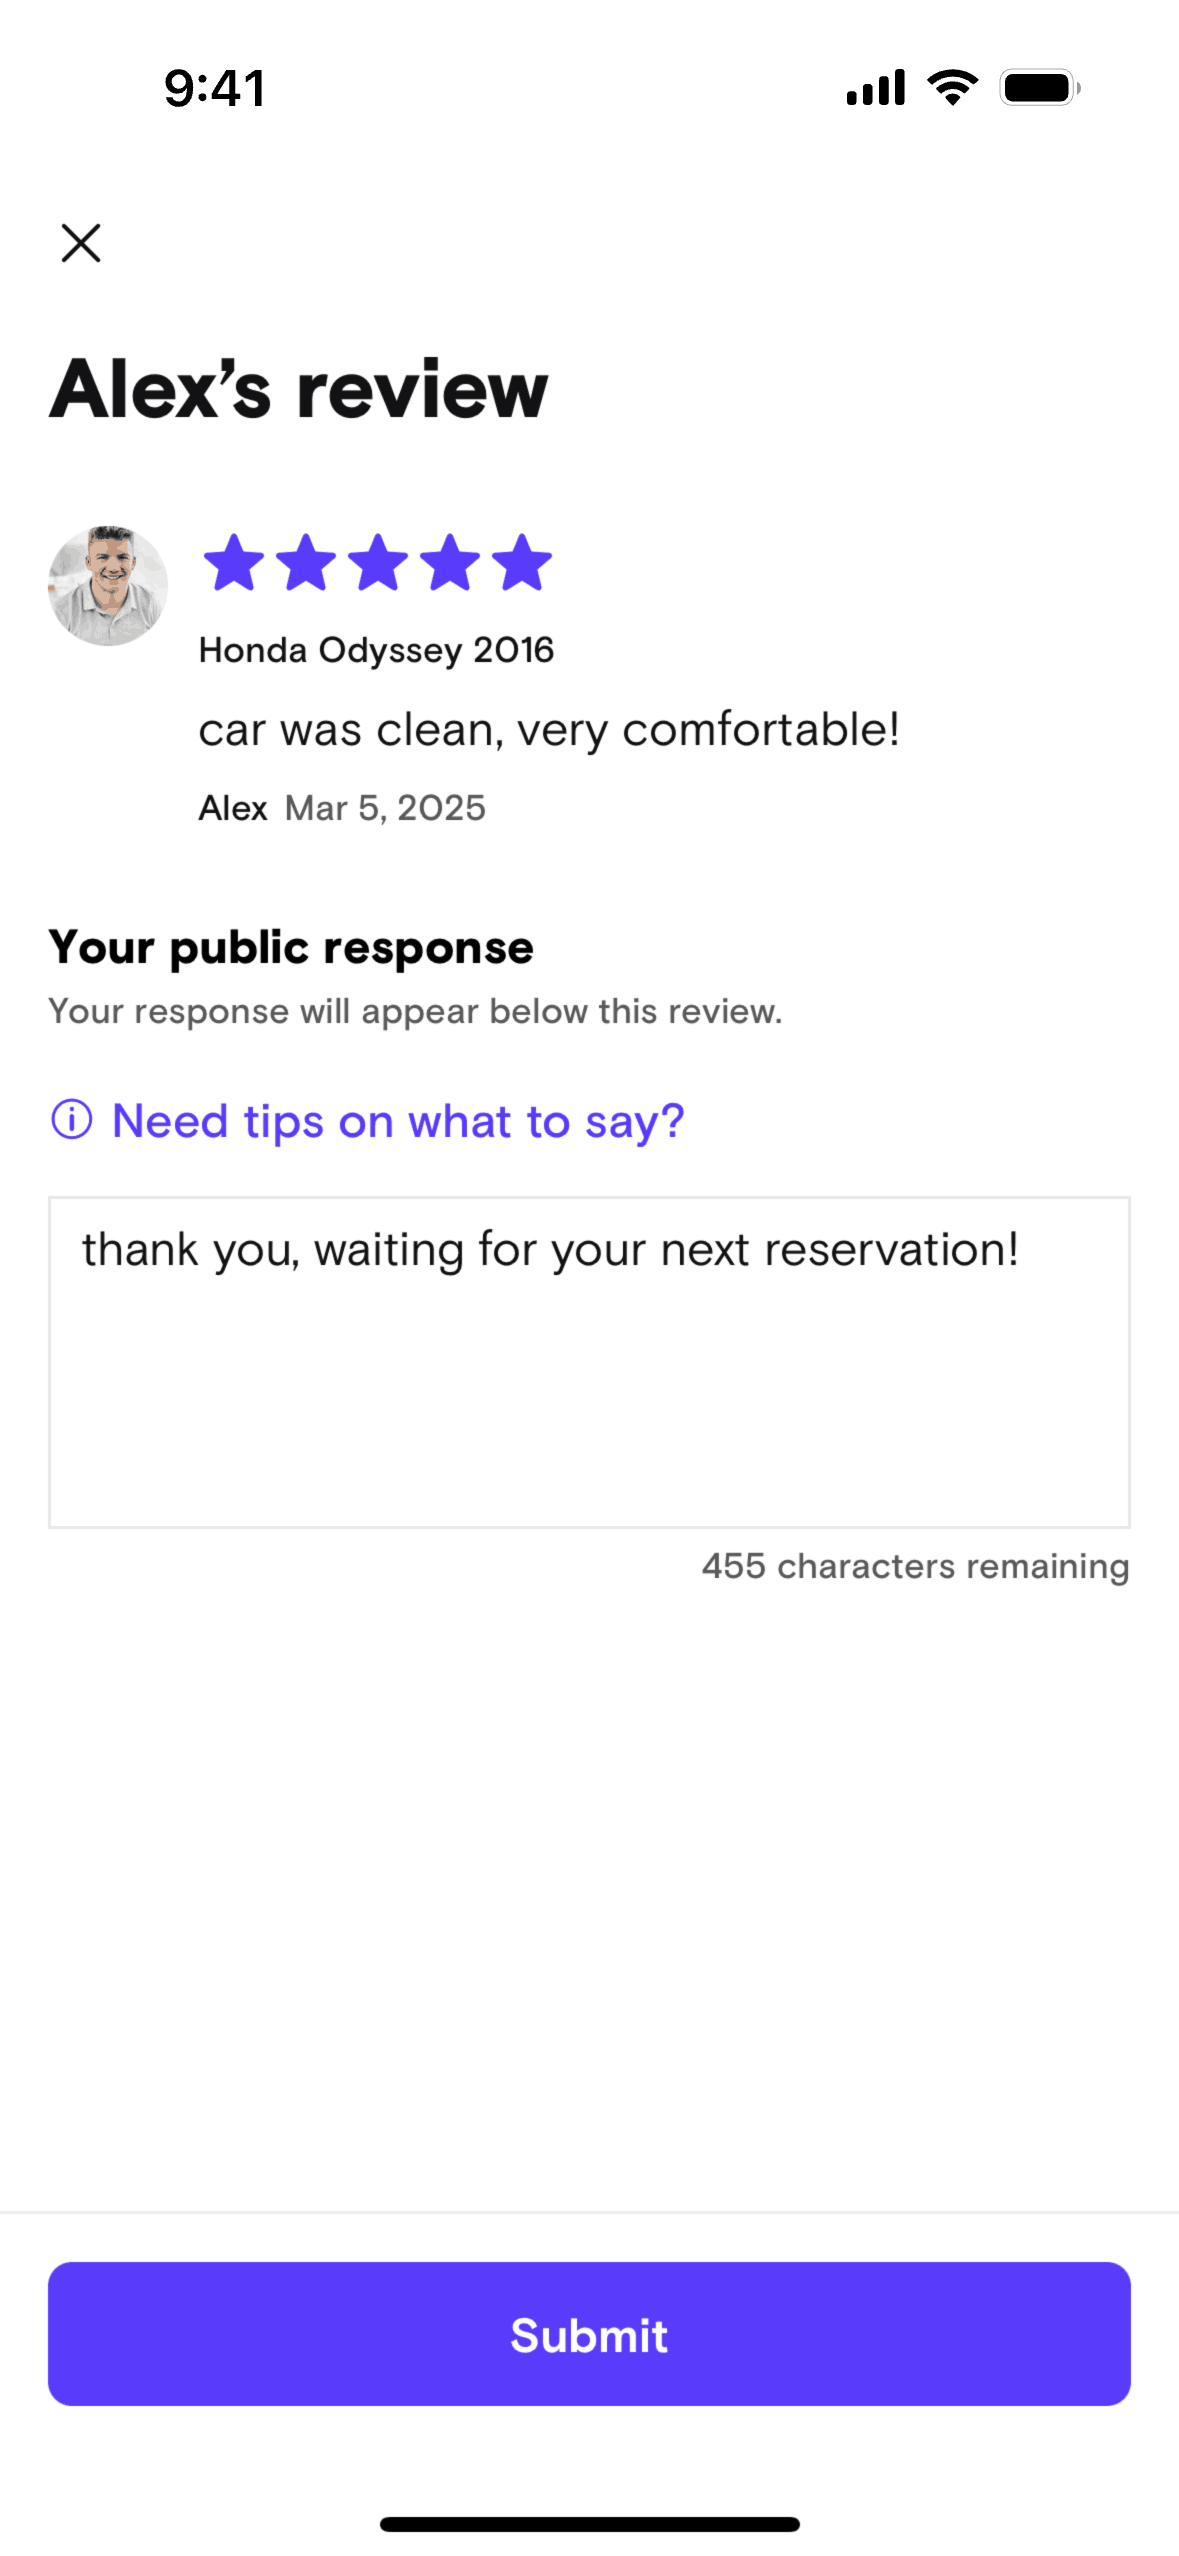The width and height of the screenshot is (1179, 2556).
Task: Click Alex's profile photo
Action: click(x=108, y=586)
